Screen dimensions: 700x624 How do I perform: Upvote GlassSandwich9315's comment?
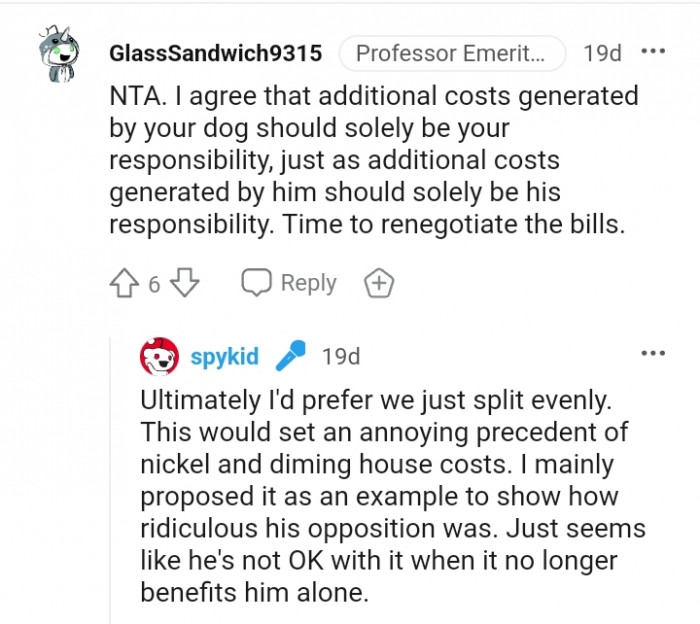coord(123,283)
